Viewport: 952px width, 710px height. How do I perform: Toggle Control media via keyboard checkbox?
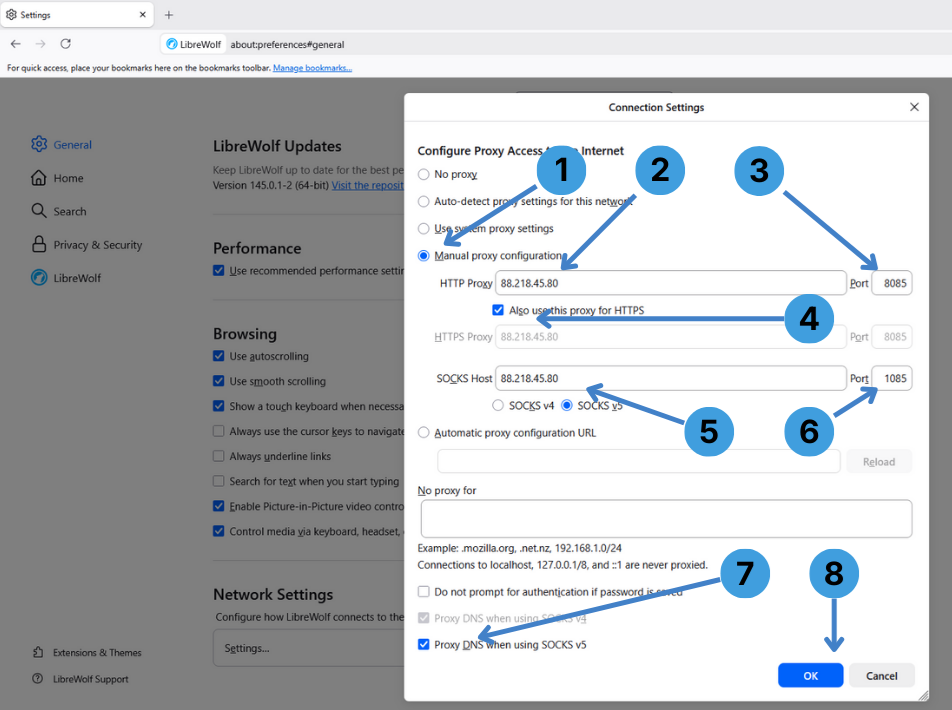(x=219, y=531)
